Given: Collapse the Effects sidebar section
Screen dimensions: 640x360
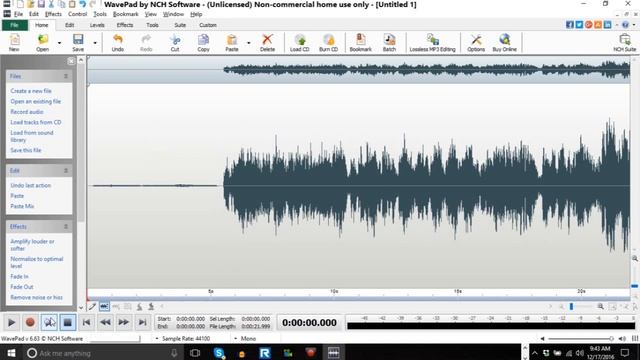Looking at the screenshot, I should (x=66, y=227).
